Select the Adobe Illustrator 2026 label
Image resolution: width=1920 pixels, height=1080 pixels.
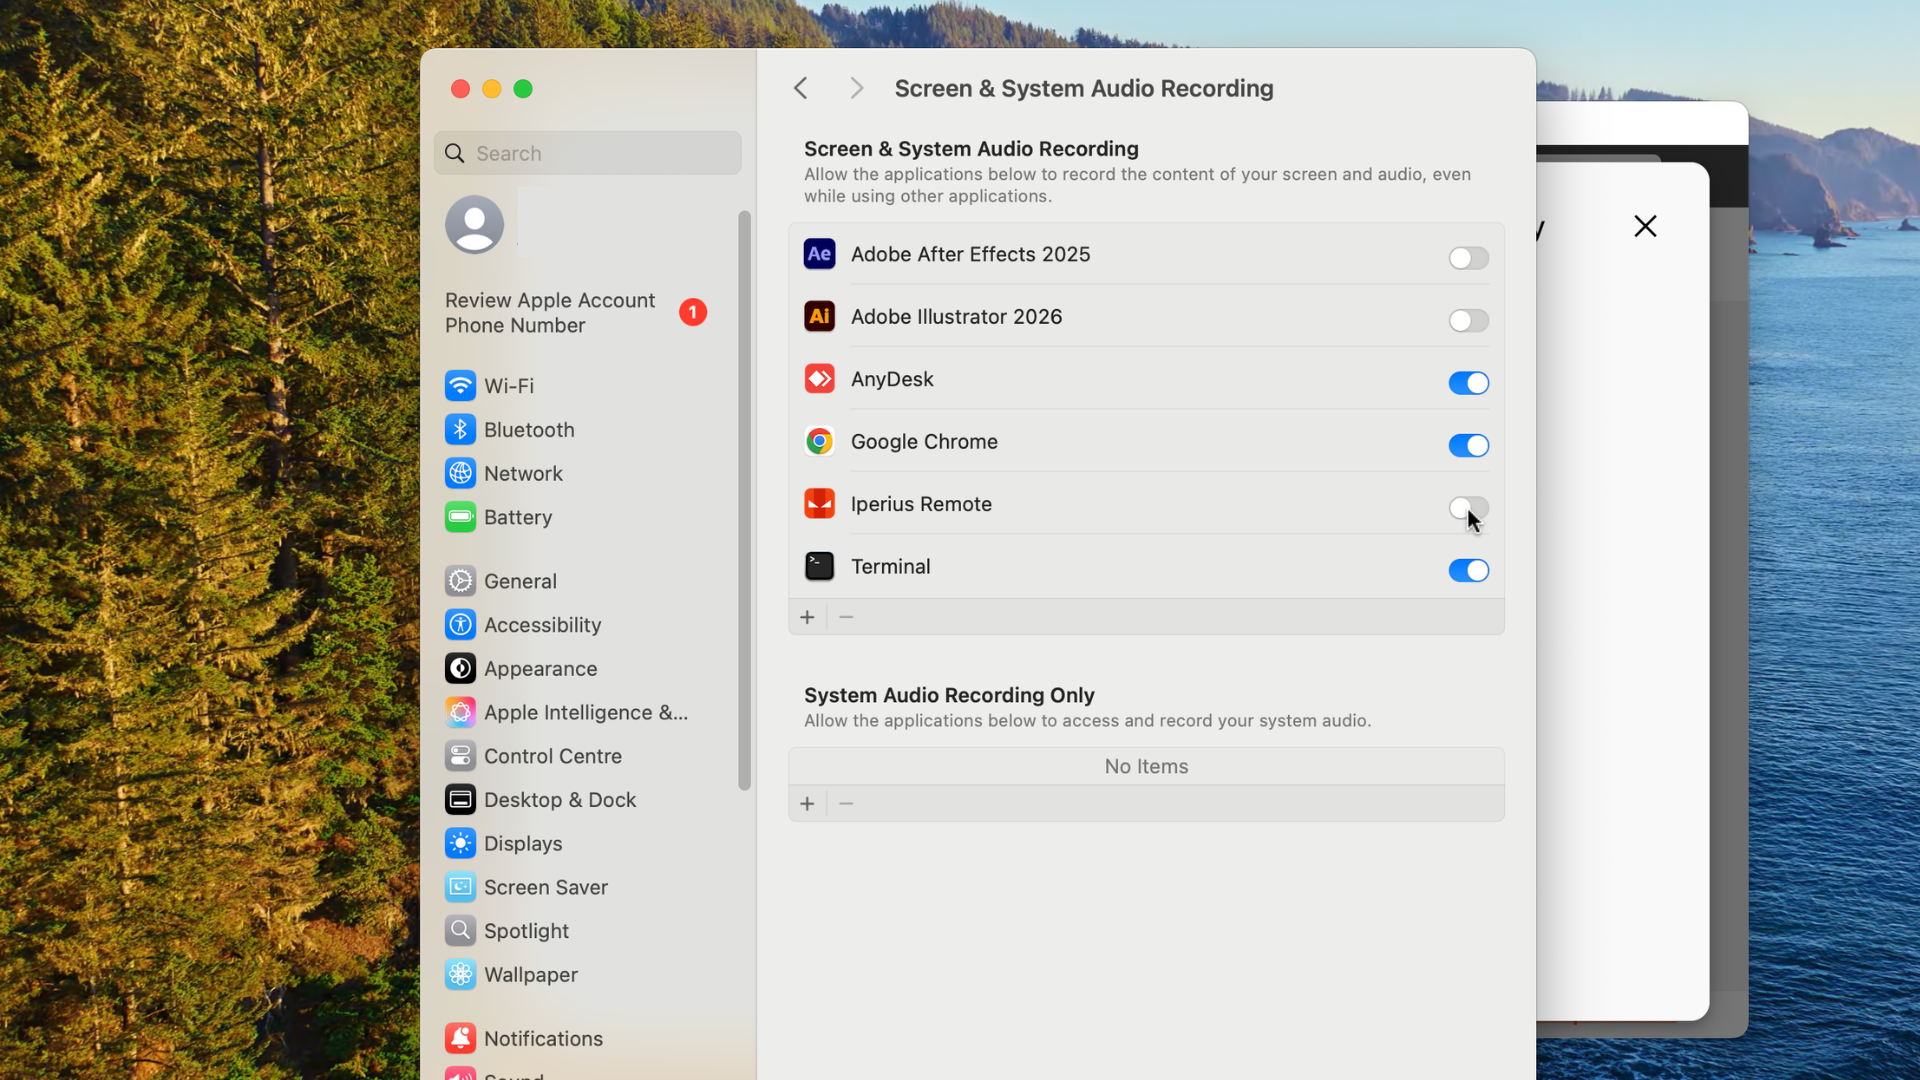point(956,316)
